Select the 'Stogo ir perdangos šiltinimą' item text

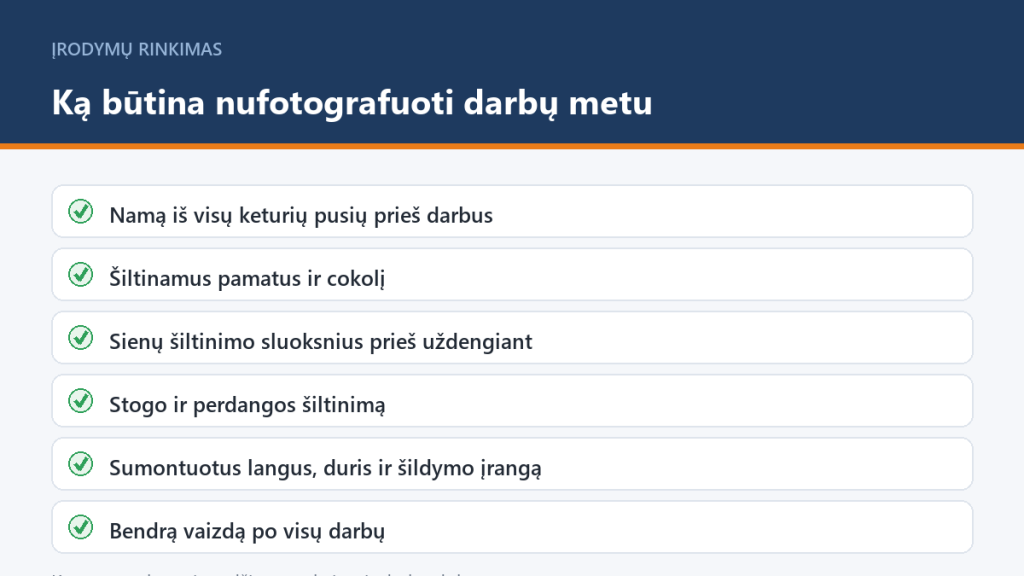point(247,405)
